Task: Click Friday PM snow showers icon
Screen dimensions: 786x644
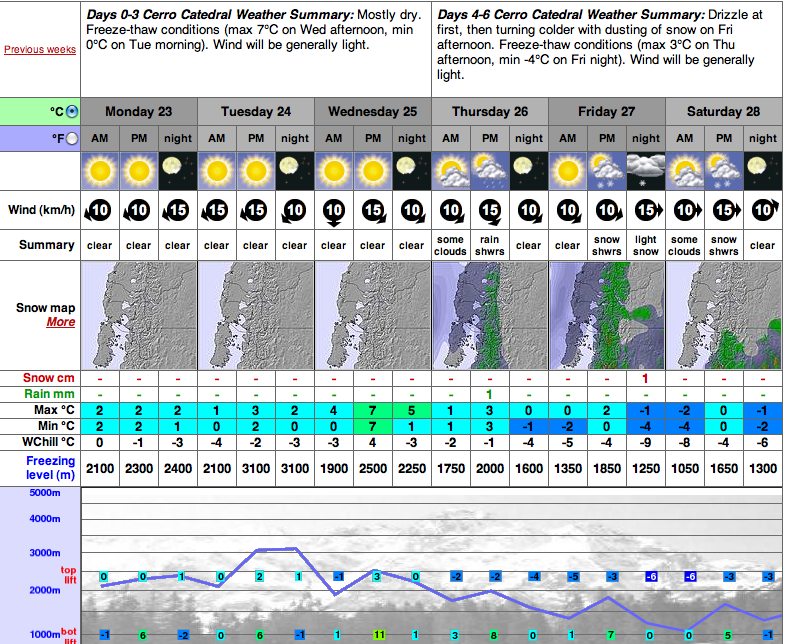Action: point(607,171)
